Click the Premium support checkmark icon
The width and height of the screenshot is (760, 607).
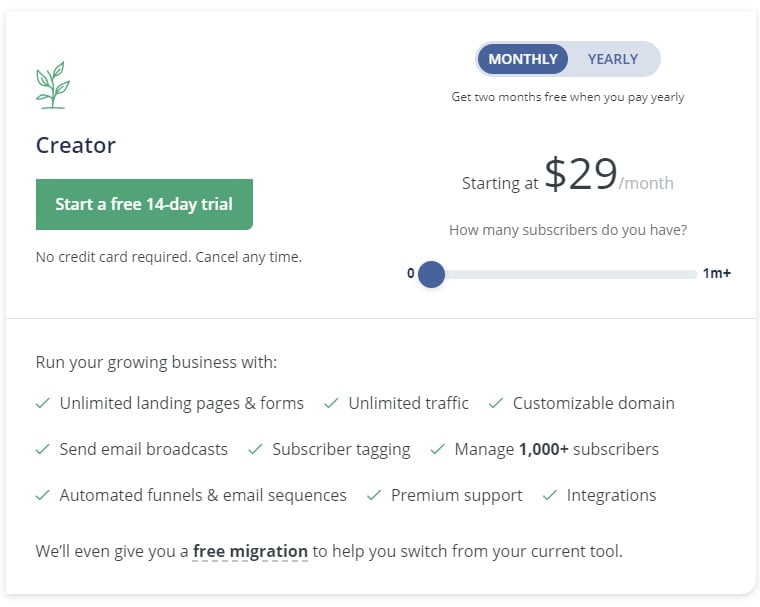coord(374,496)
